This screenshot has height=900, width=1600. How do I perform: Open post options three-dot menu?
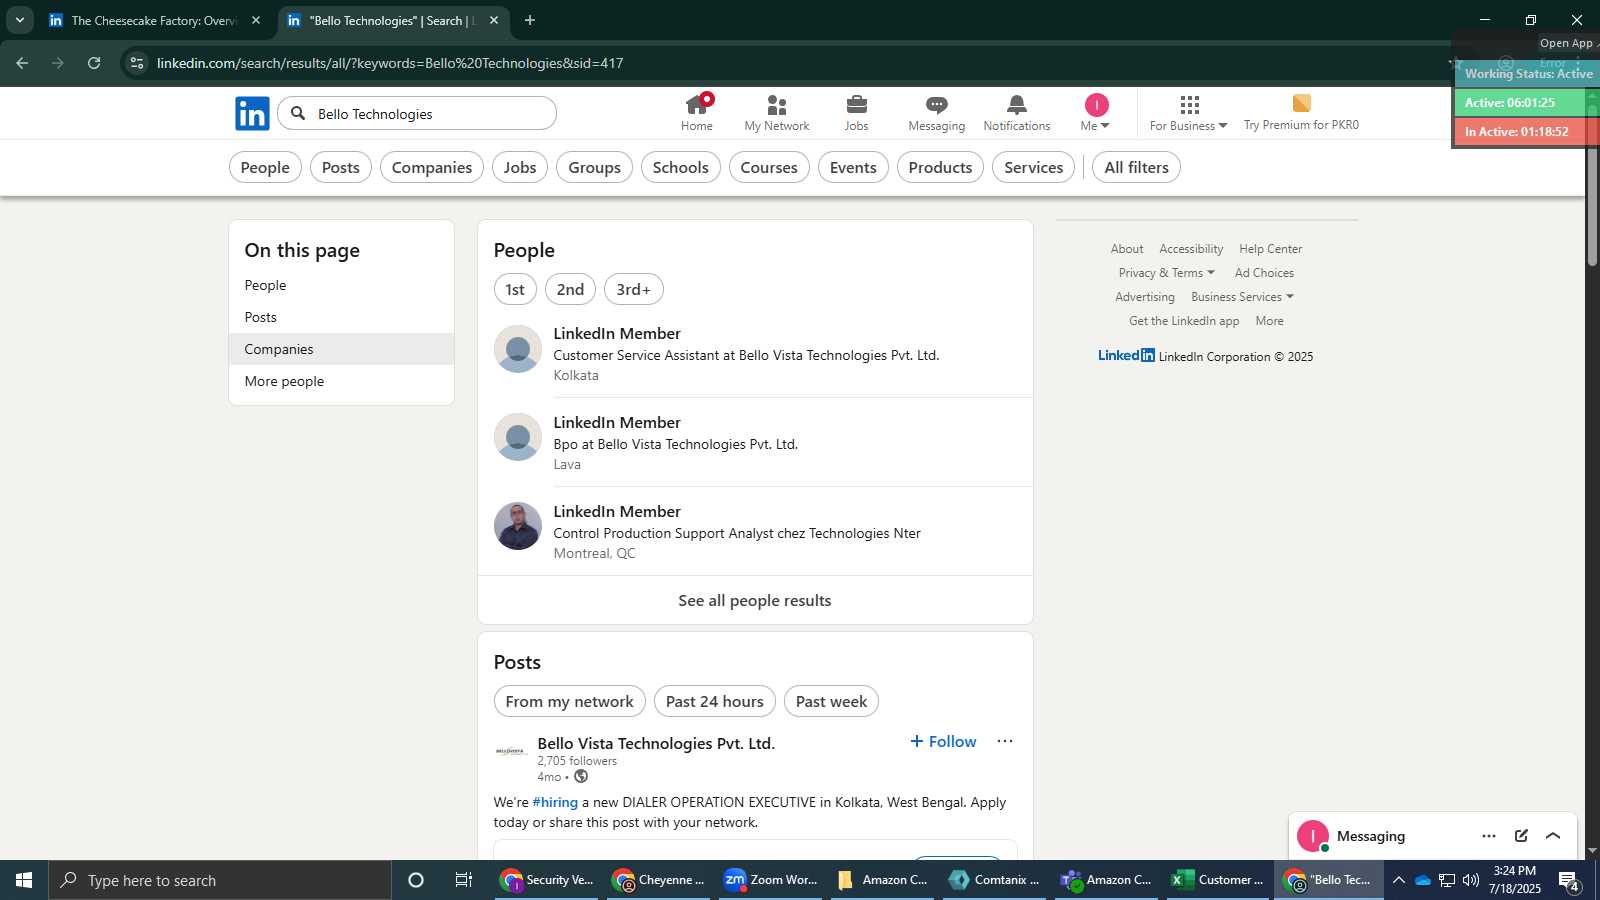tap(1005, 741)
